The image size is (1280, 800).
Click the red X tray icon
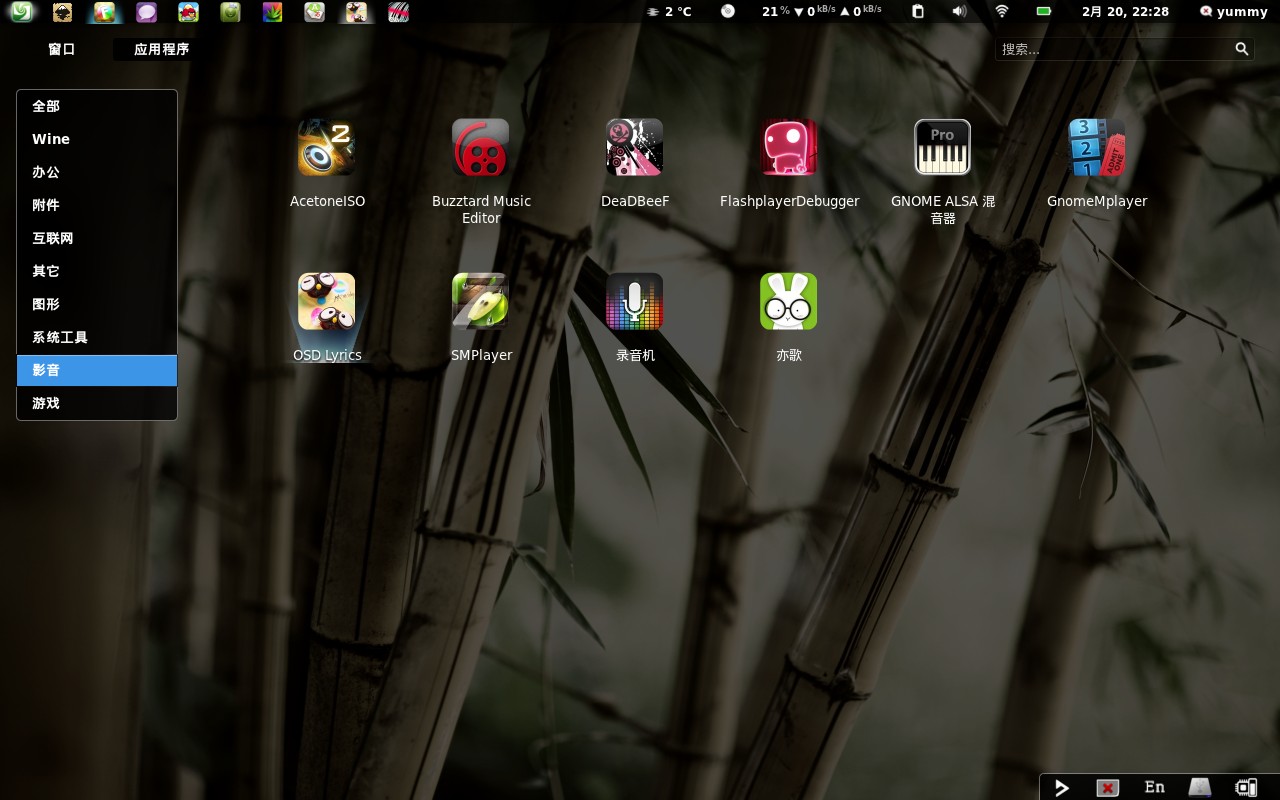point(1108,788)
